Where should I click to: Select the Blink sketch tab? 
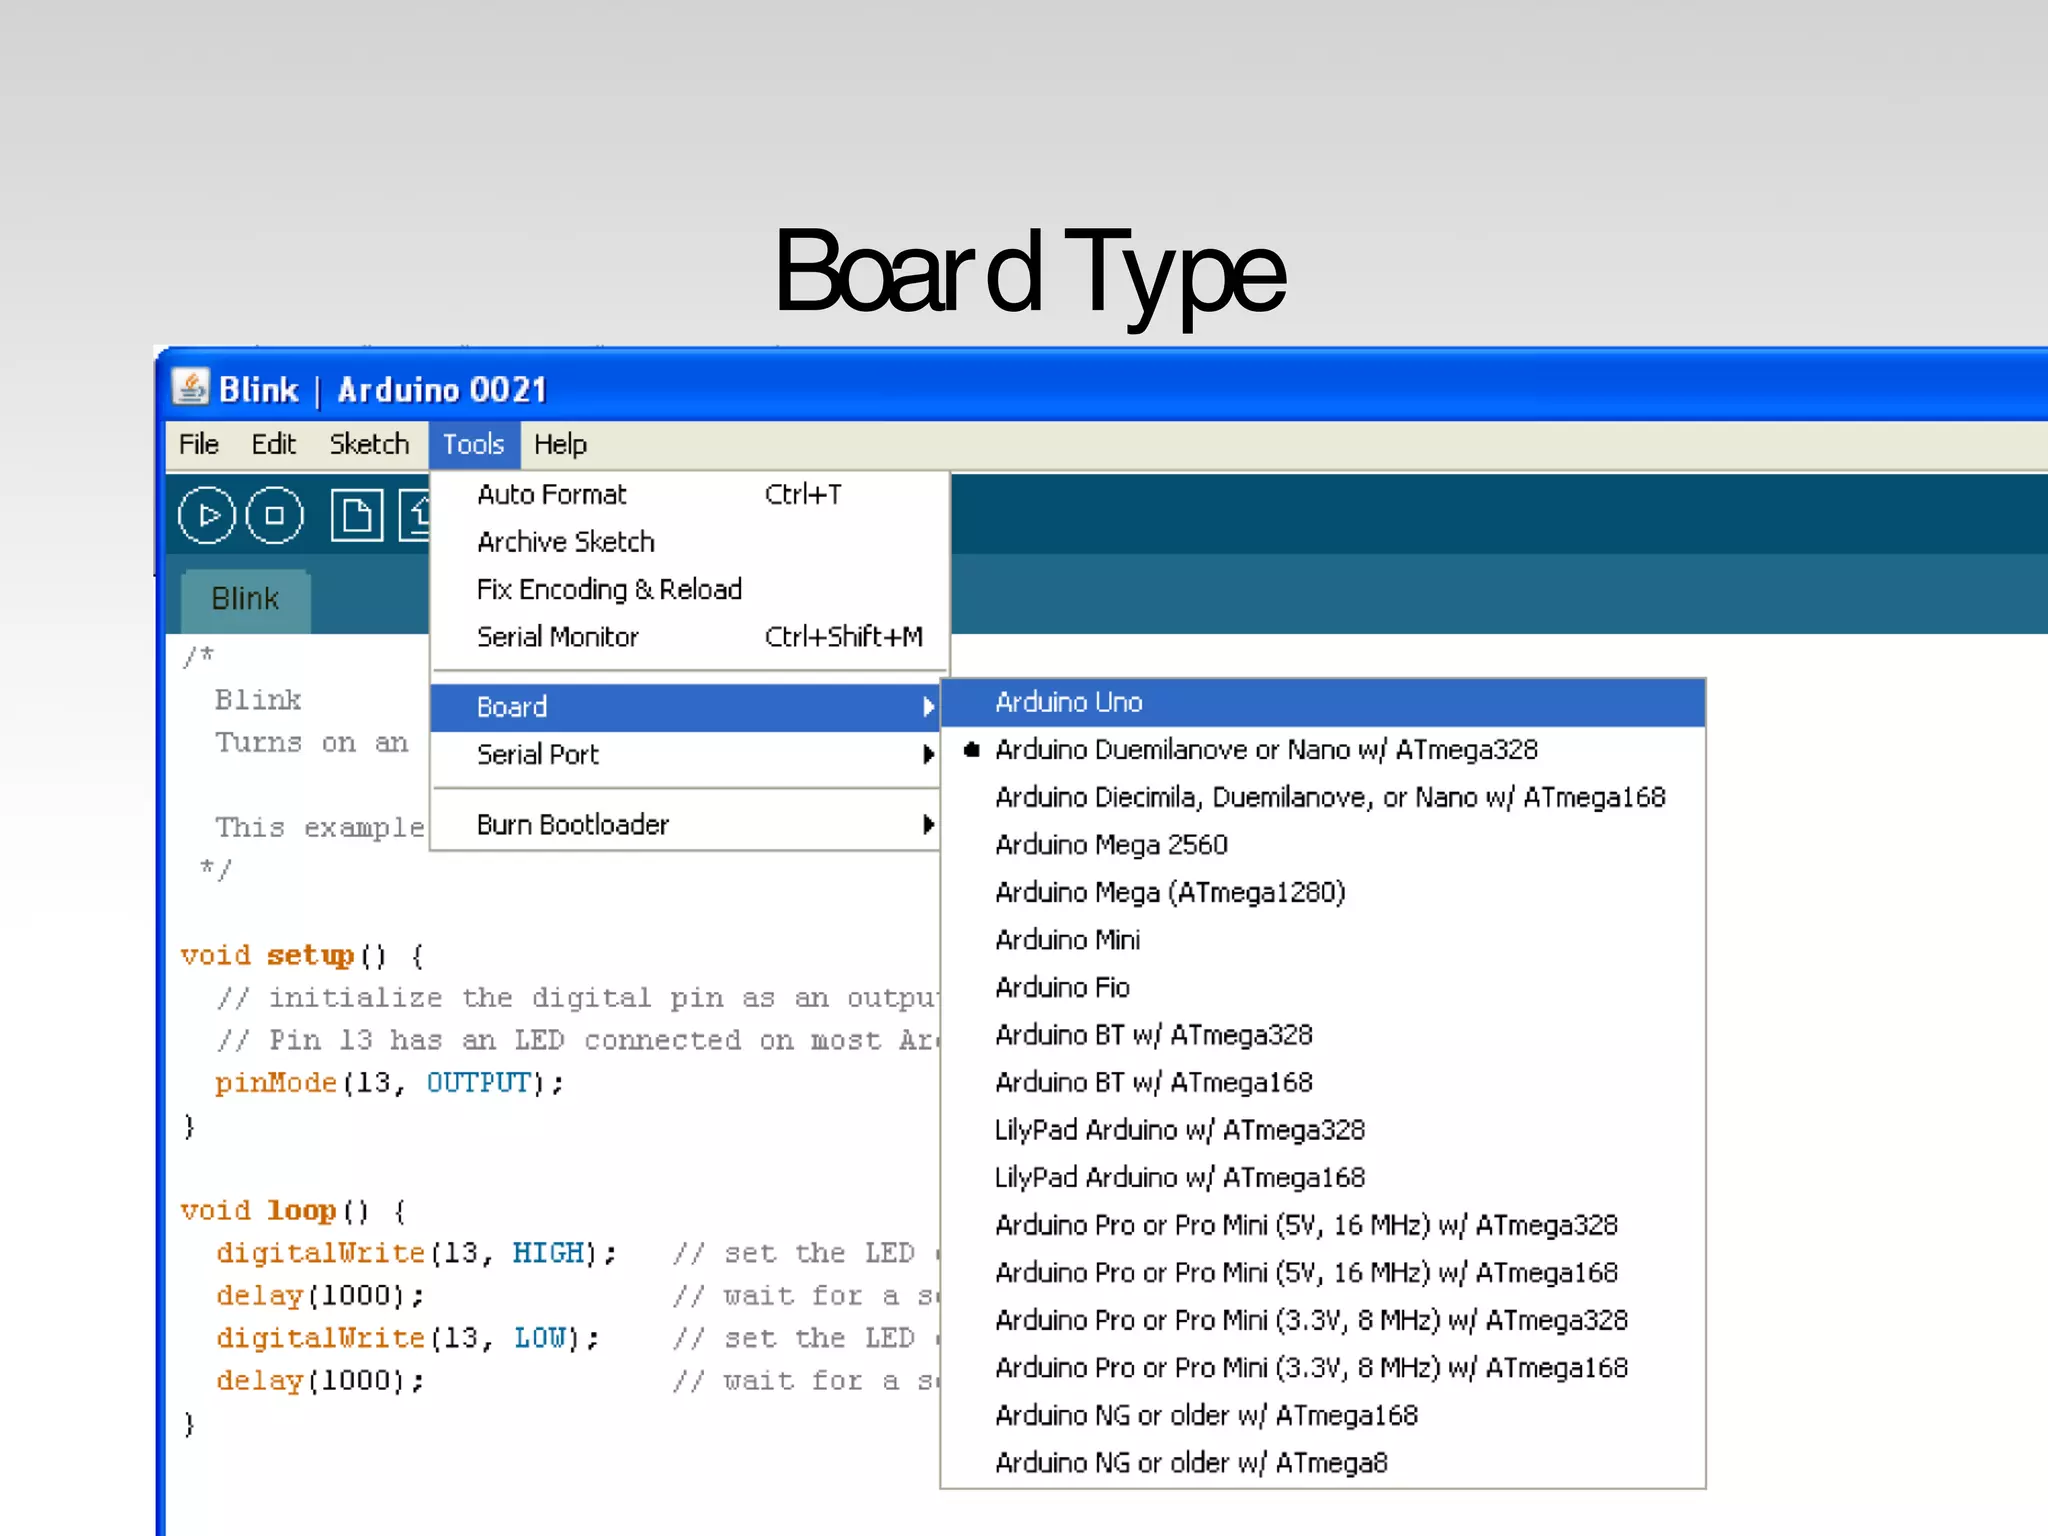245,599
